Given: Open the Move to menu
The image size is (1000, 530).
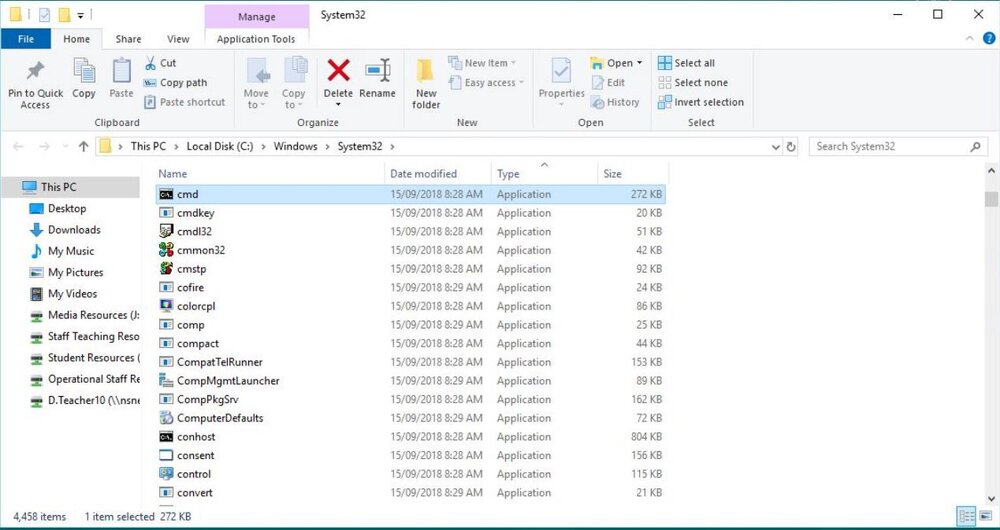Looking at the screenshot, I should point(256,84).
